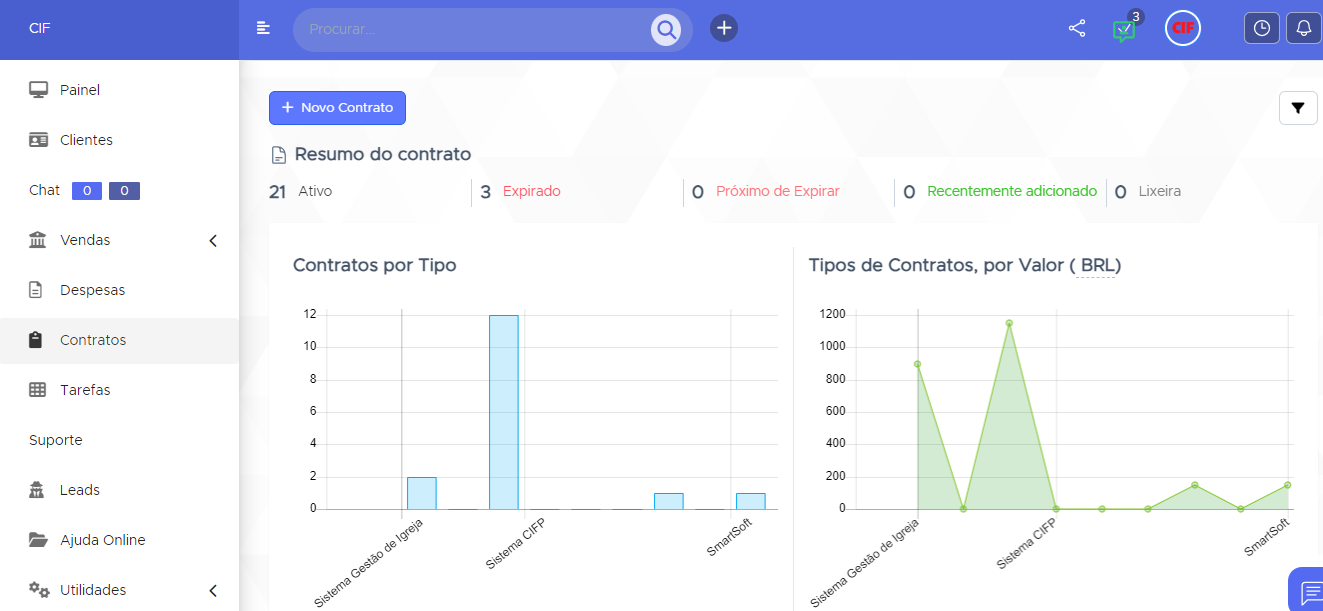Click the tallest Sistema CIFP bar
Viewport: 1323px width, 611px height.
(x=503, y=412)
